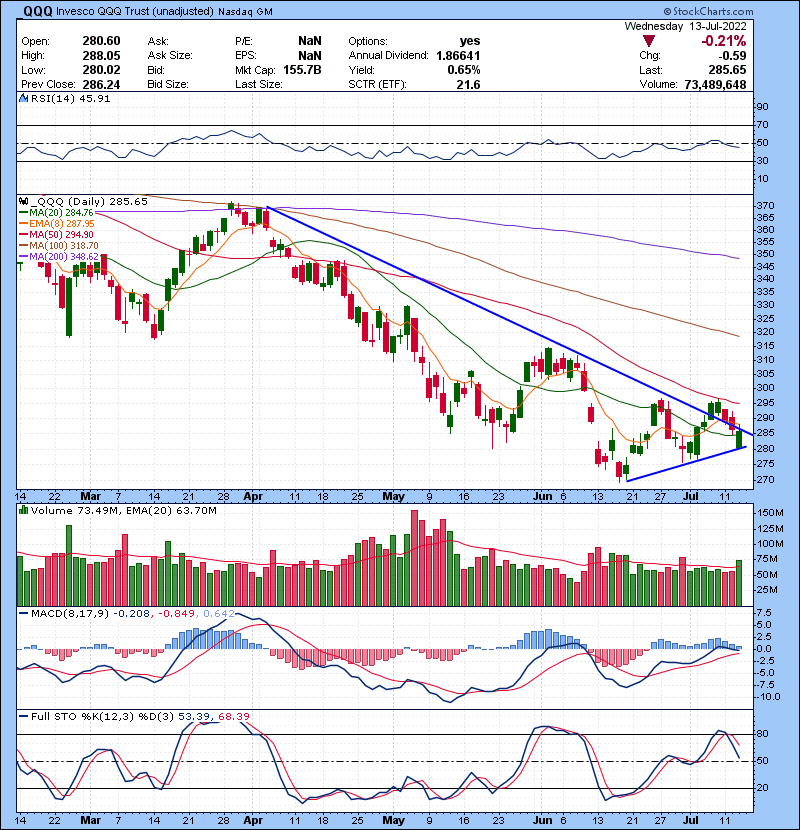This screenshot has height=830, width=800.
Task: Click the High value 288.05
Action: 101,56
